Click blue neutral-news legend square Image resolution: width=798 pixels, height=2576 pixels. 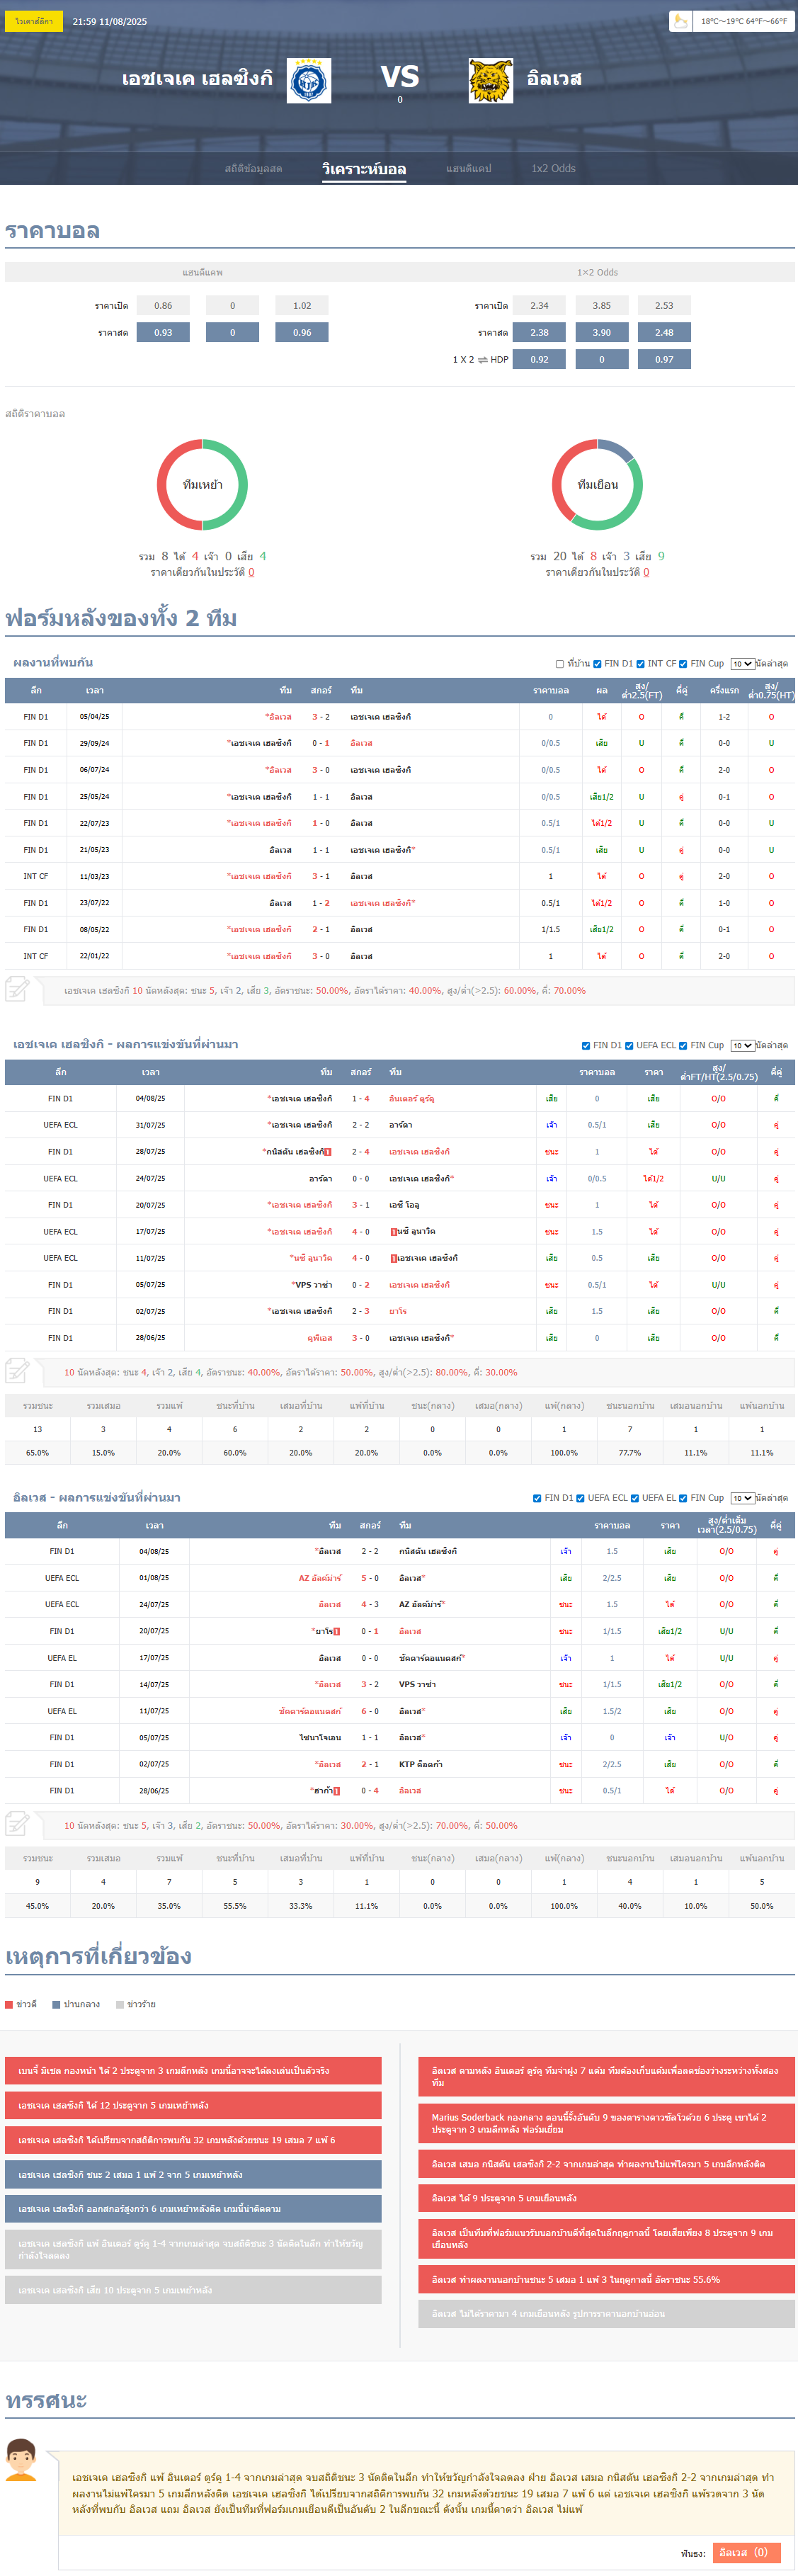coord(56,2004)
